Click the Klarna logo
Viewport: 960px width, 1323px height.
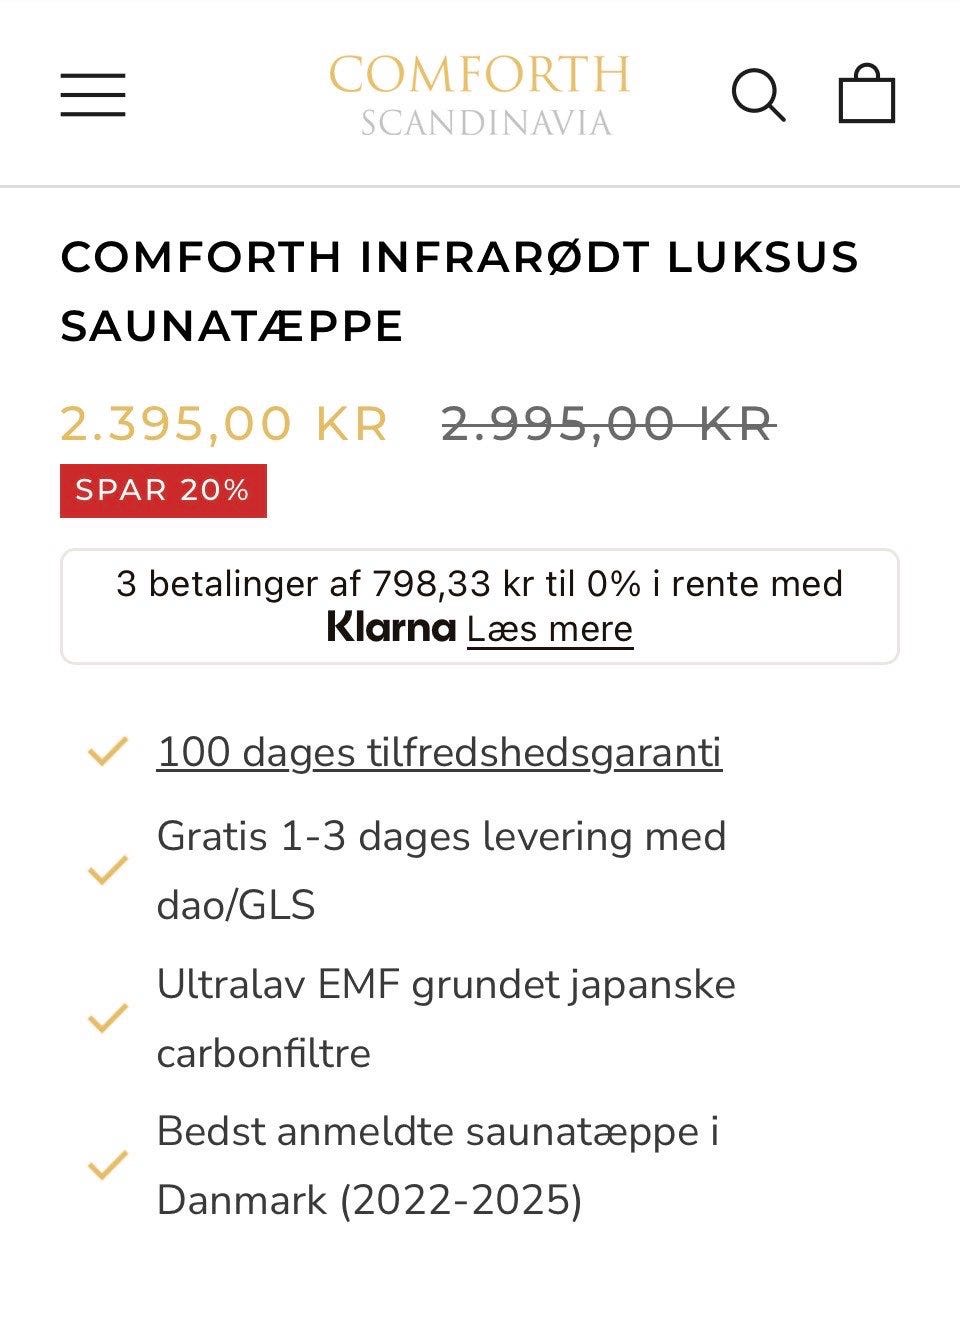(x=391, y=628)
